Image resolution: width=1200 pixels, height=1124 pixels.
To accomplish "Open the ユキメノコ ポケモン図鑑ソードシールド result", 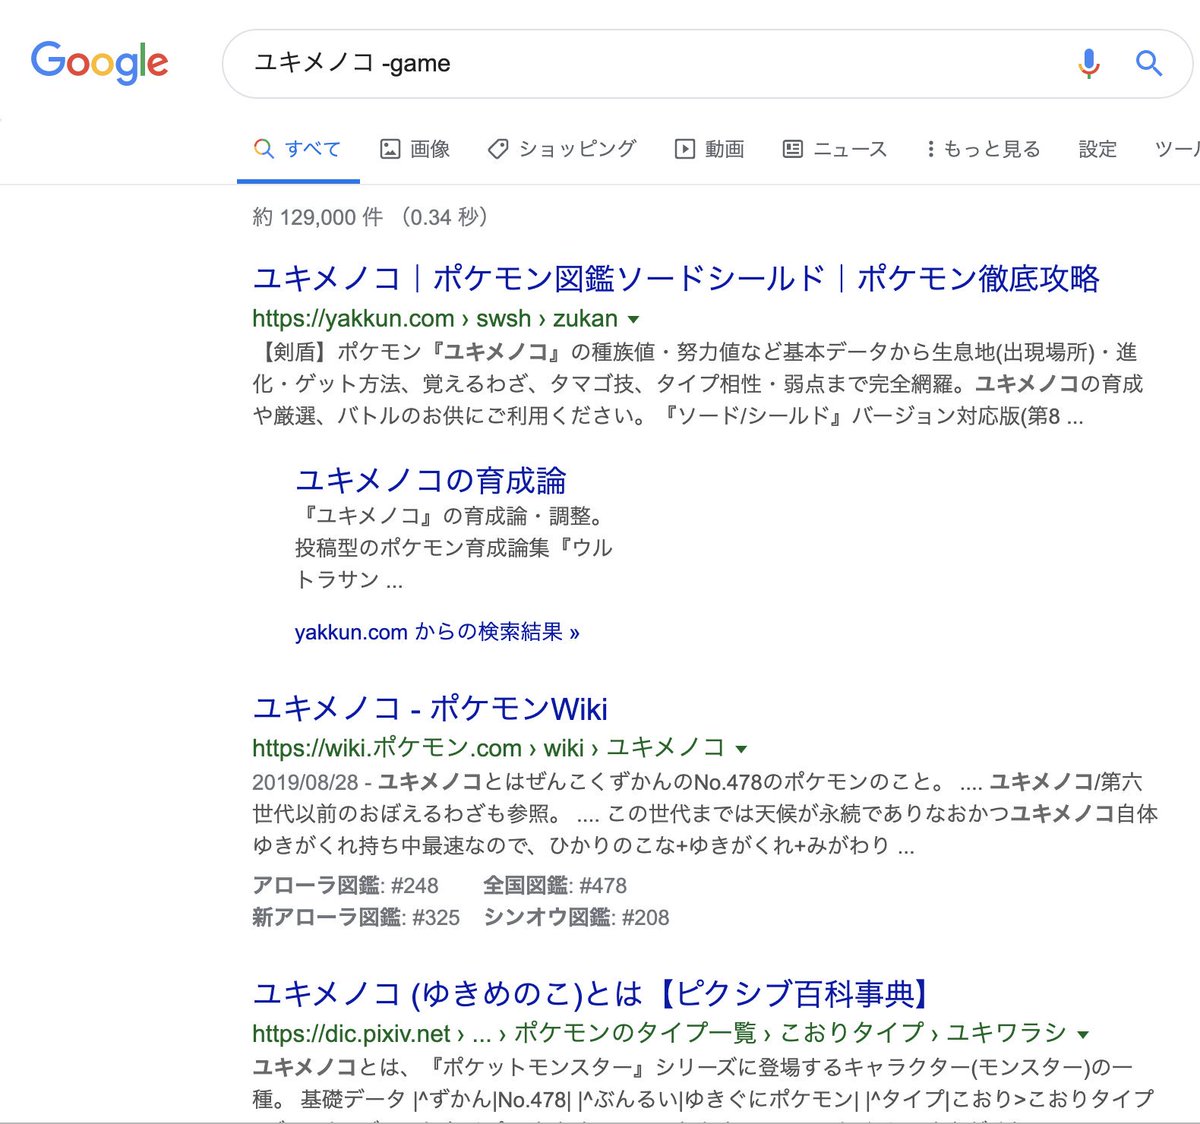I will click(676, 278).
